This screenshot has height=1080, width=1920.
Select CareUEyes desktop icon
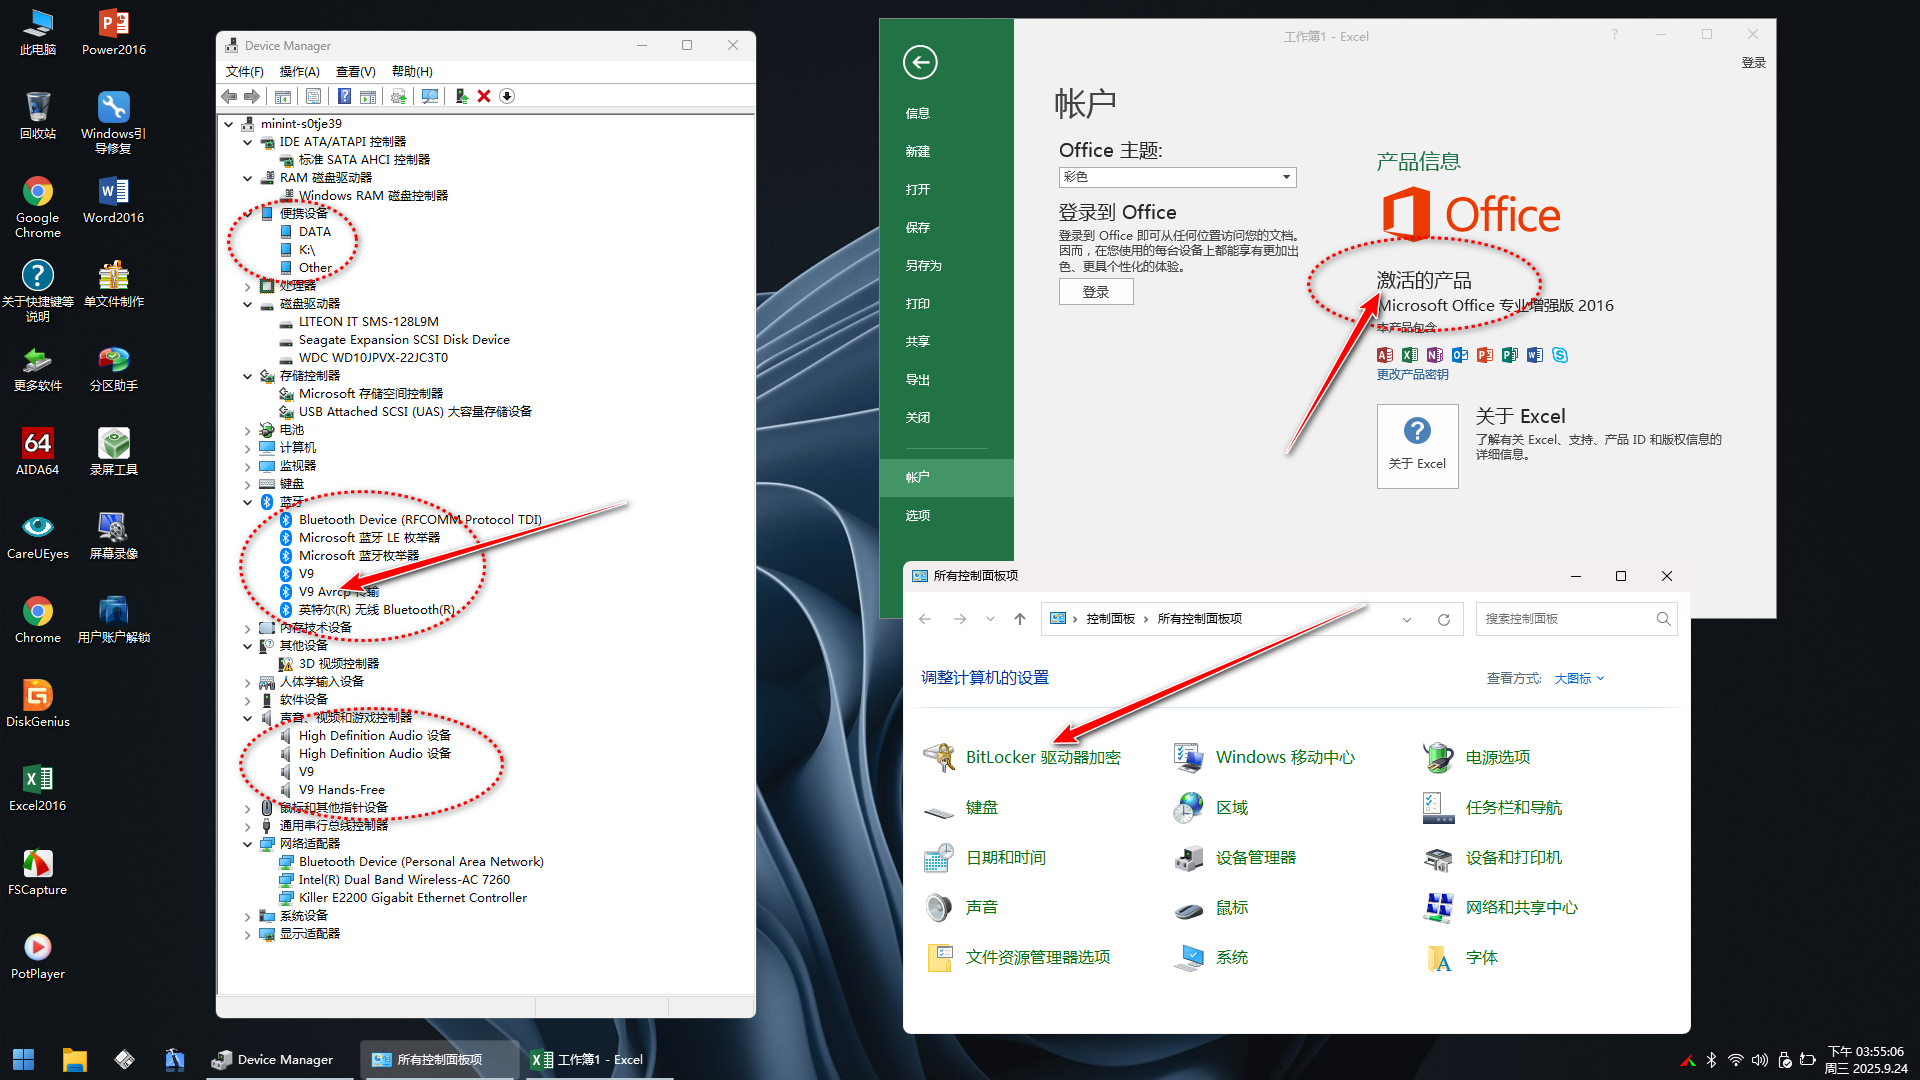(38, 535)
